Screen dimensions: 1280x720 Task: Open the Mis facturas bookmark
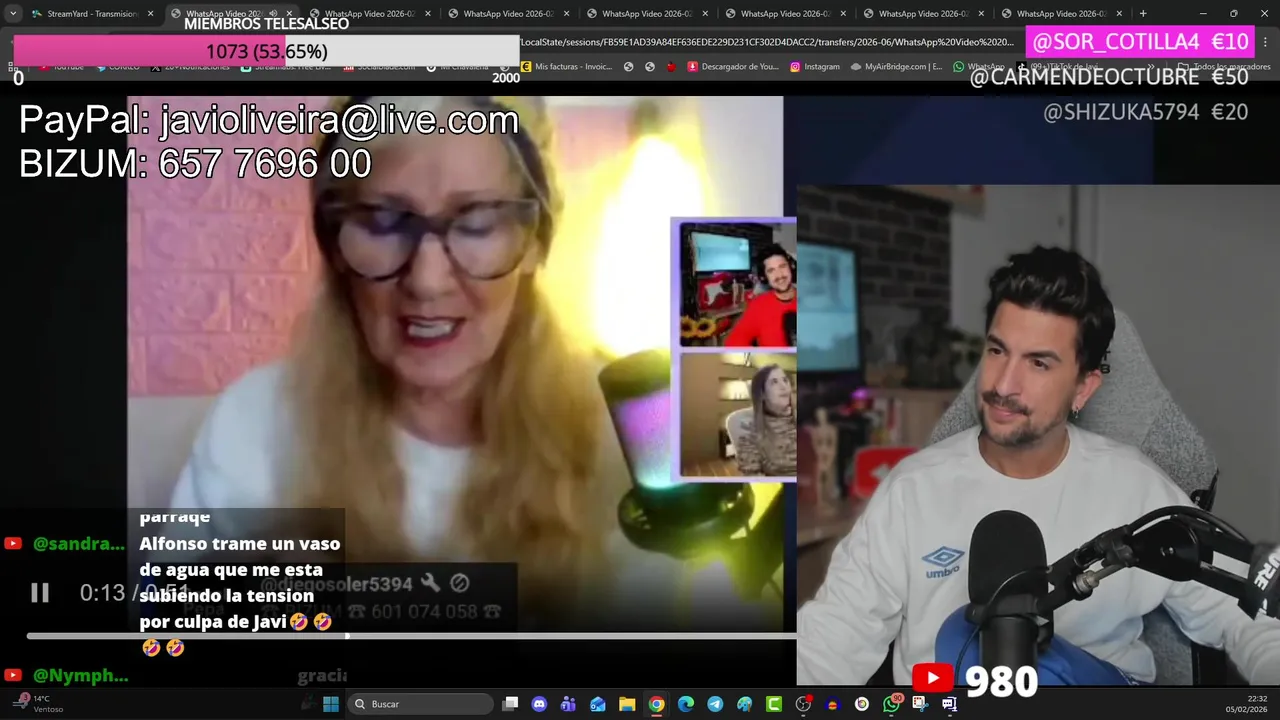pyautogui.click(x=566, y=67)
